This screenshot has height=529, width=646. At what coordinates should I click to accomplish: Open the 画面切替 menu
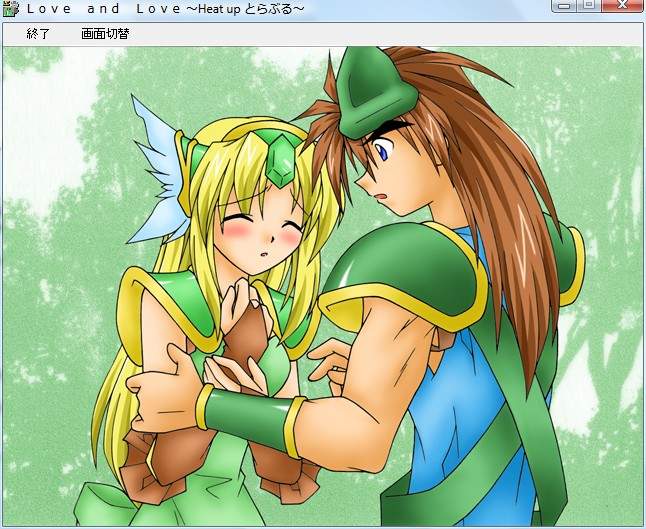tap(104, 34)
